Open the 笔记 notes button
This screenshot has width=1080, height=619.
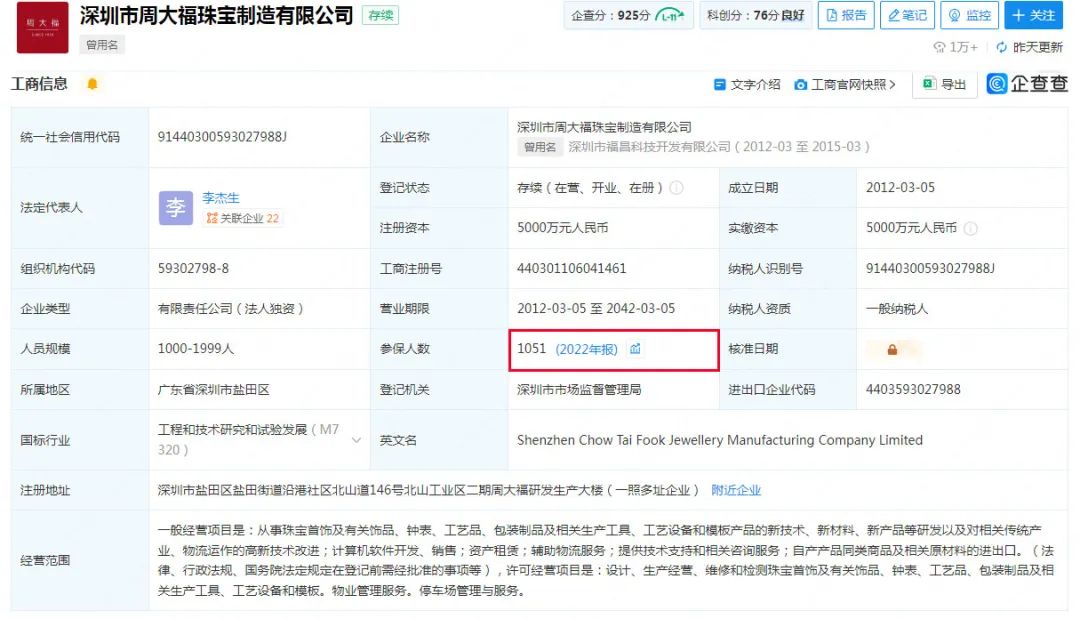907,15
